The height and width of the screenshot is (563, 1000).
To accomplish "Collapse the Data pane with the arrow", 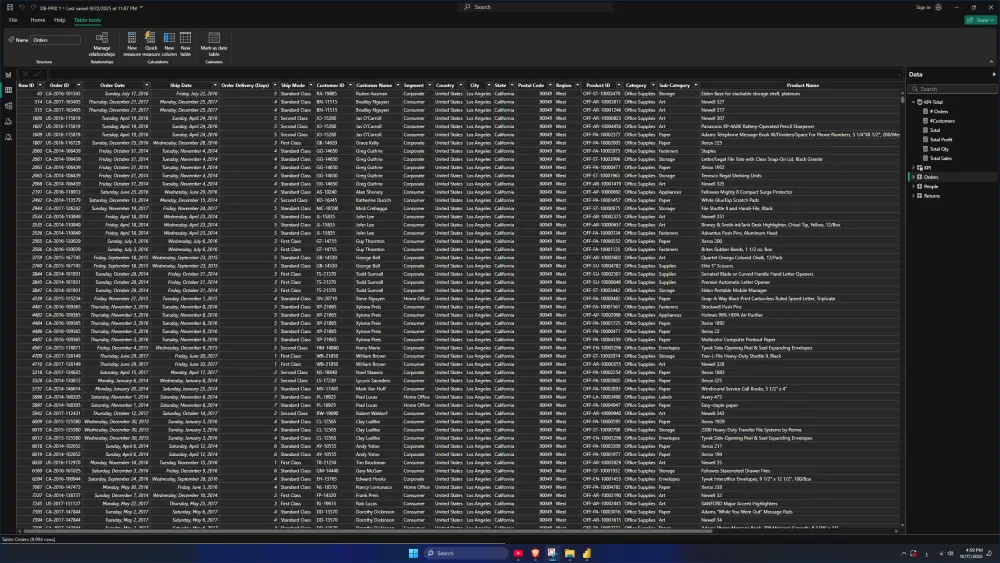I will [x=994, y=75].
